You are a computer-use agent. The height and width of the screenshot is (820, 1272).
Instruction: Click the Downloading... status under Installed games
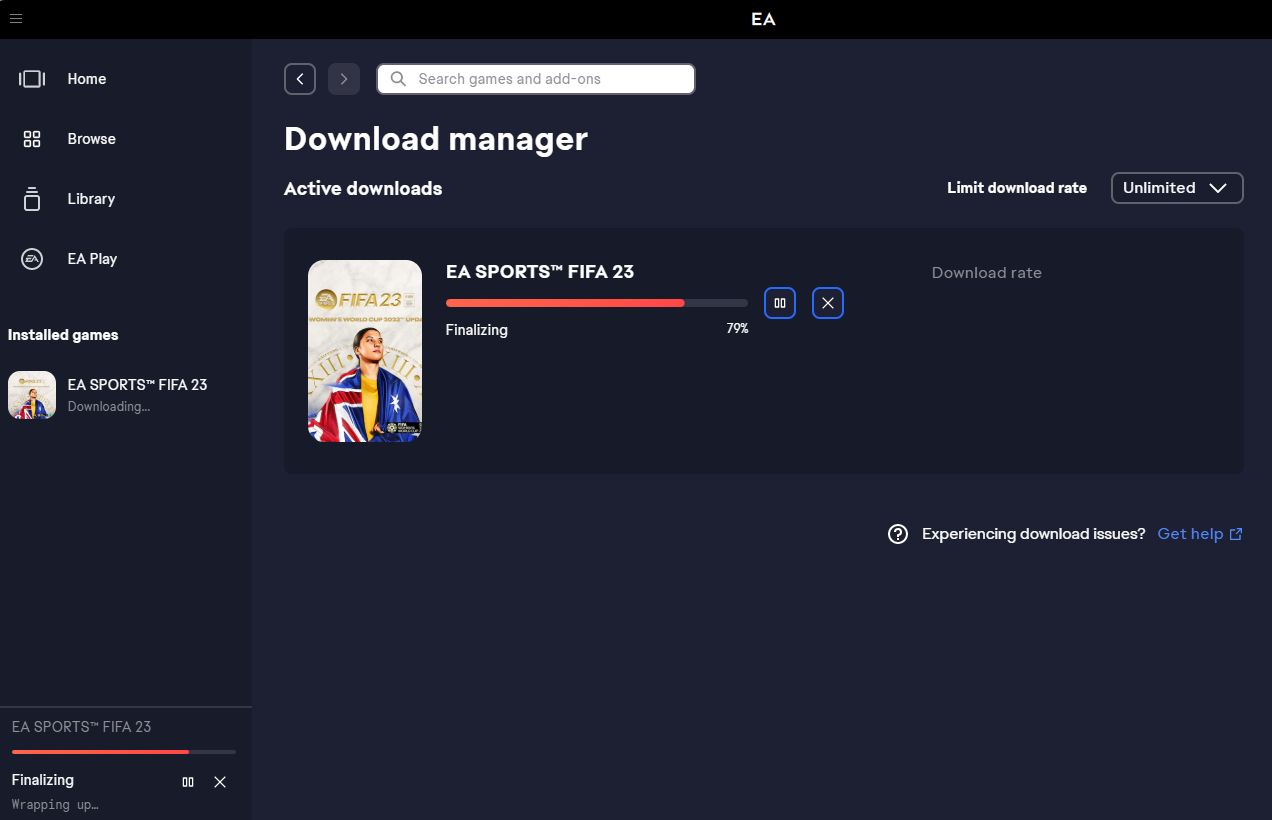(109, 407)
